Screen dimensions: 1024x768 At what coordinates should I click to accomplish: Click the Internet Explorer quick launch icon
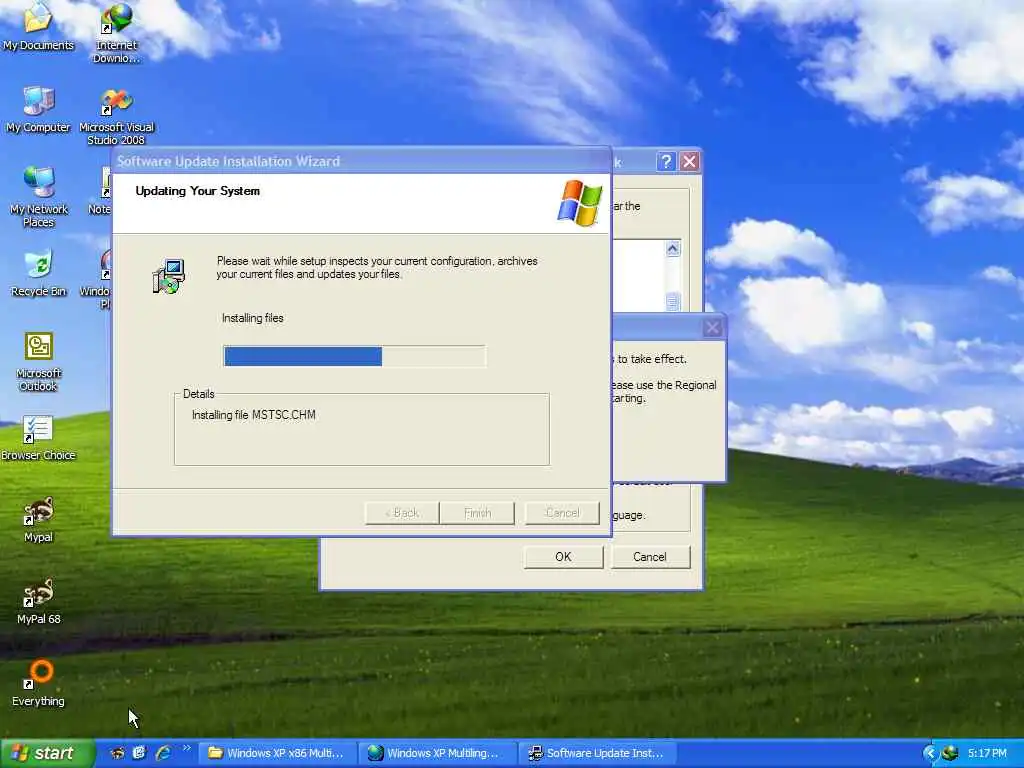coord(163,753)
